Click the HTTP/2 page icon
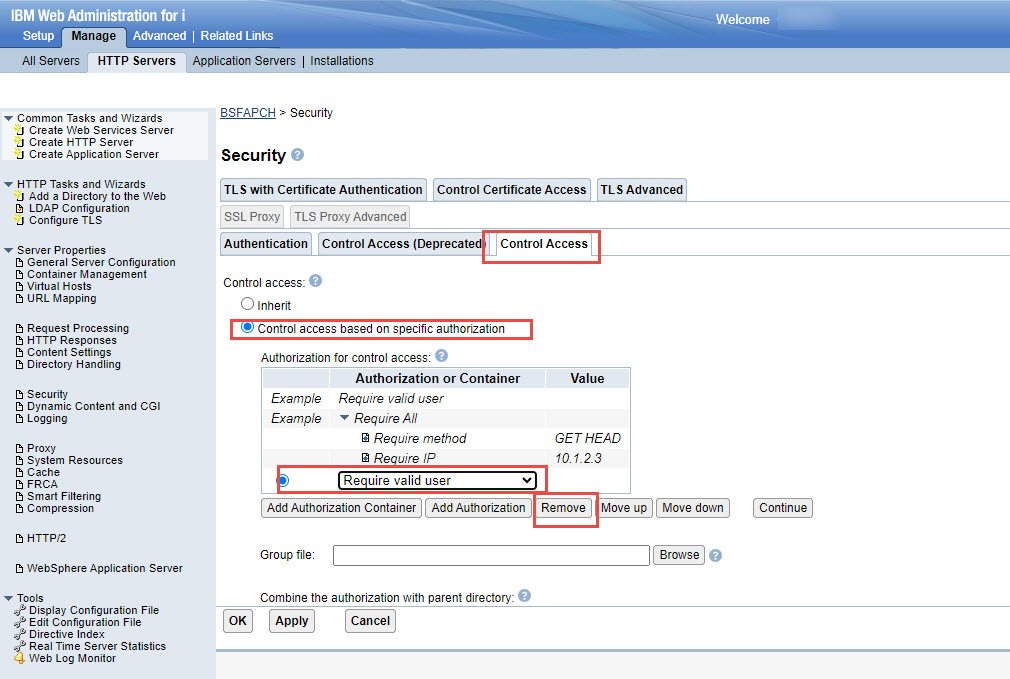Screen dimensions: 1010x679 [x=19, y=538]
